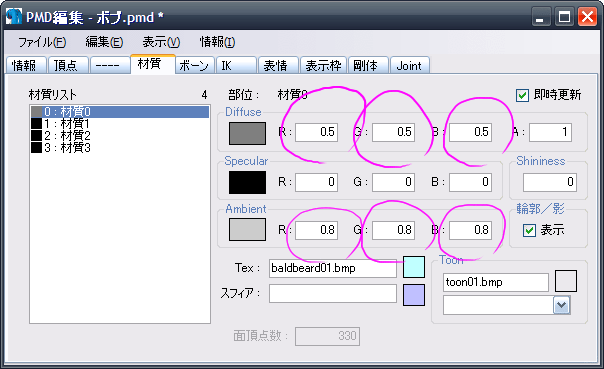Open the Toon dropdown arrow

click(562, 305)
